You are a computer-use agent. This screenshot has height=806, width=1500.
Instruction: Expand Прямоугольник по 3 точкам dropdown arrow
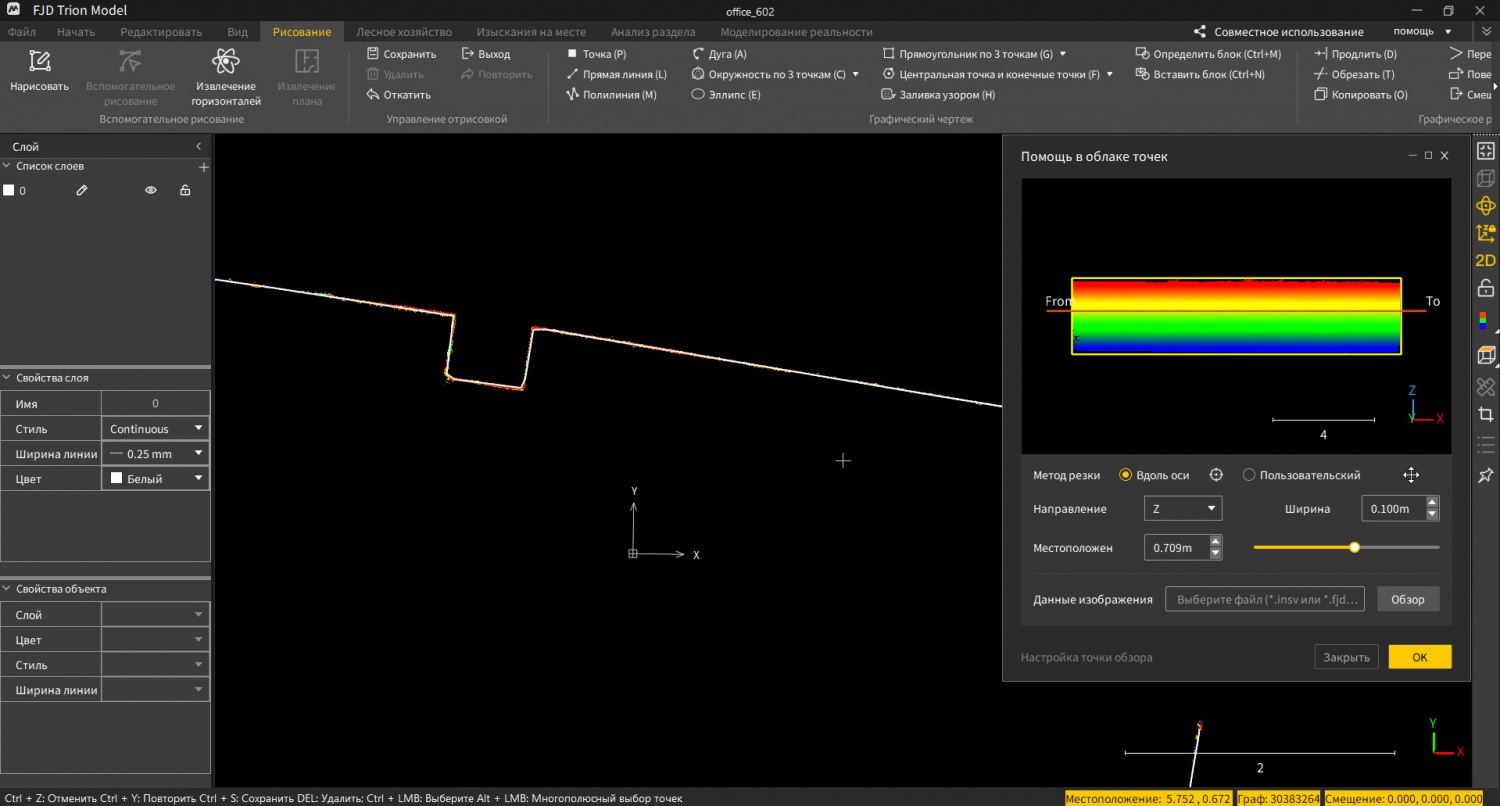pos(1062,54)
